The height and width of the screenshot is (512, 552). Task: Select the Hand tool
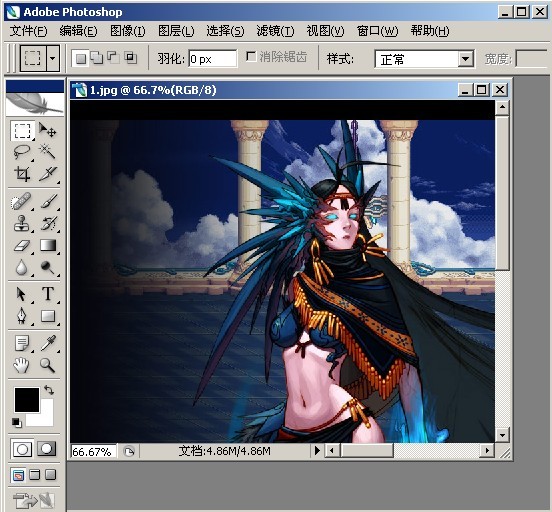coord(22,365)
